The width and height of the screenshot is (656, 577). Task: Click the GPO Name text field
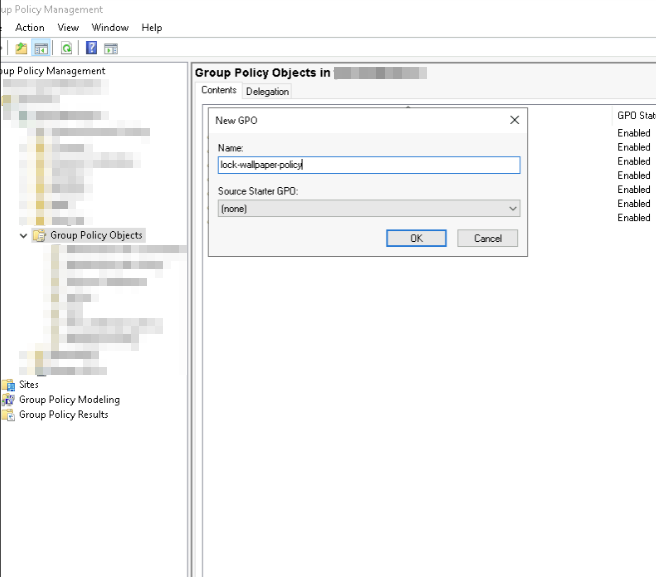point(368,165)
